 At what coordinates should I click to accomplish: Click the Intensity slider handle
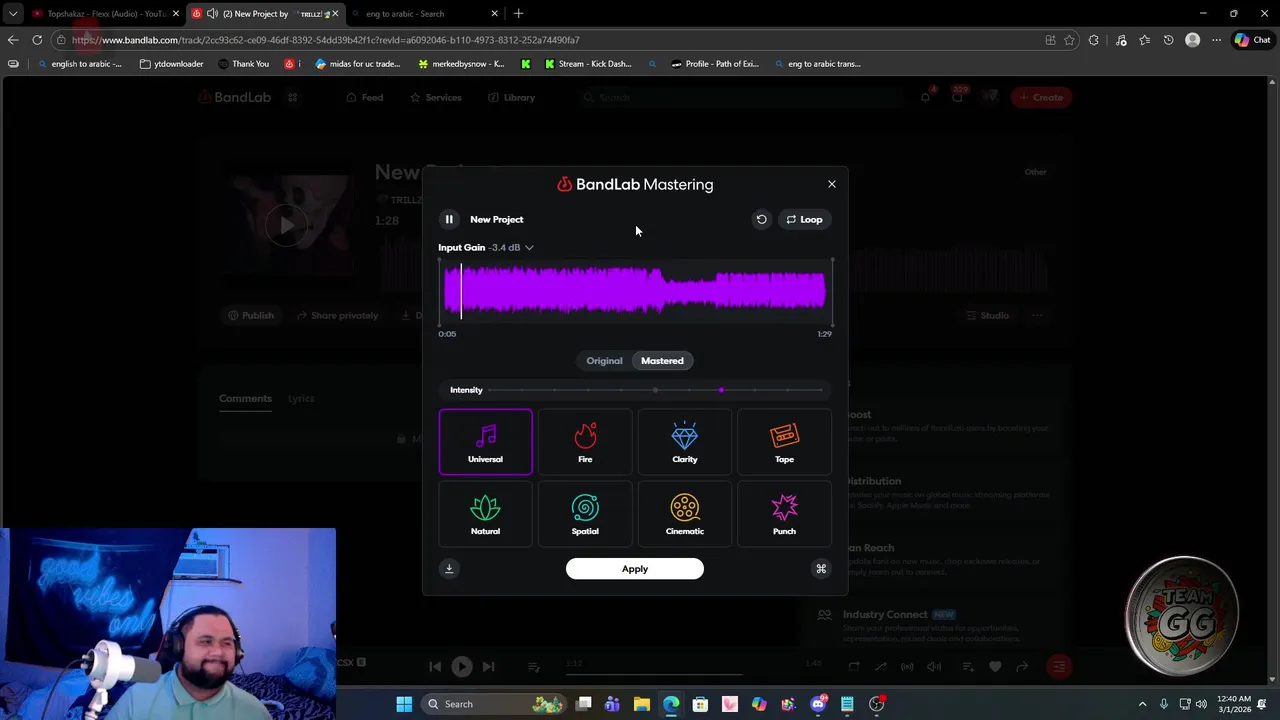[x=721, y=390]
